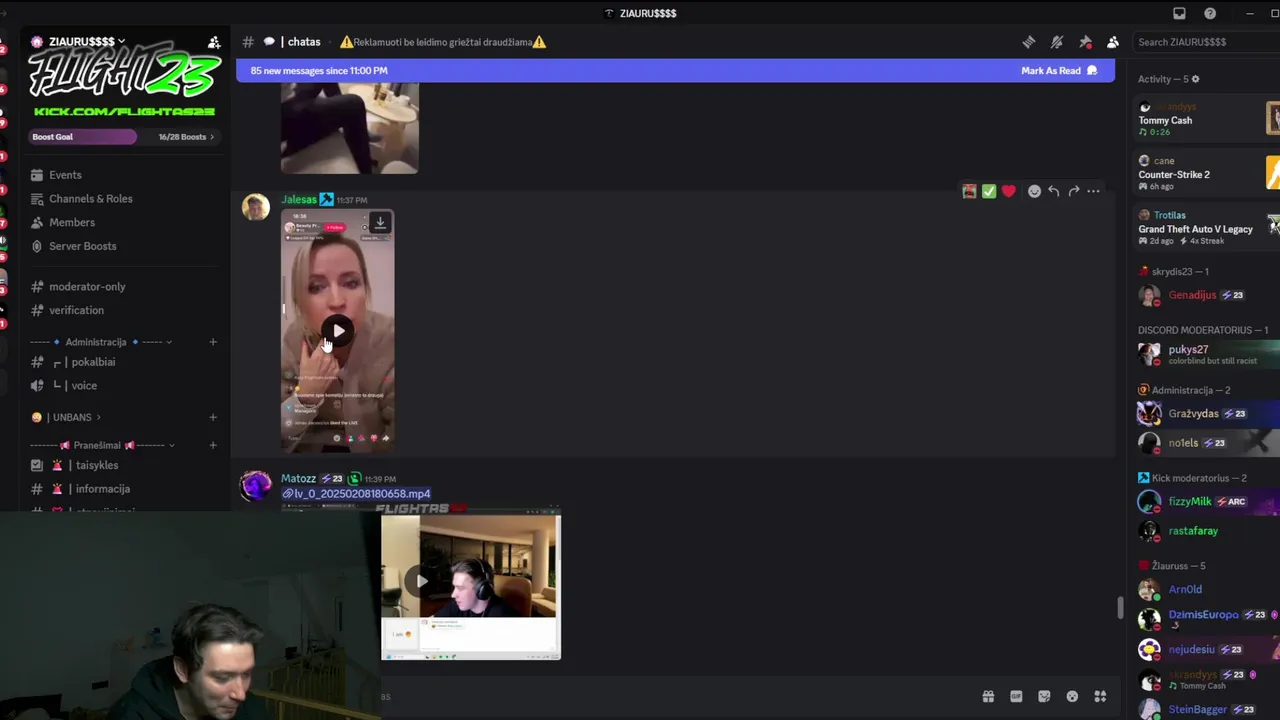Click the Search ZIAURU$$$$ field
This screenshot has width=1280, height=720.
(x=1205, y=42)
